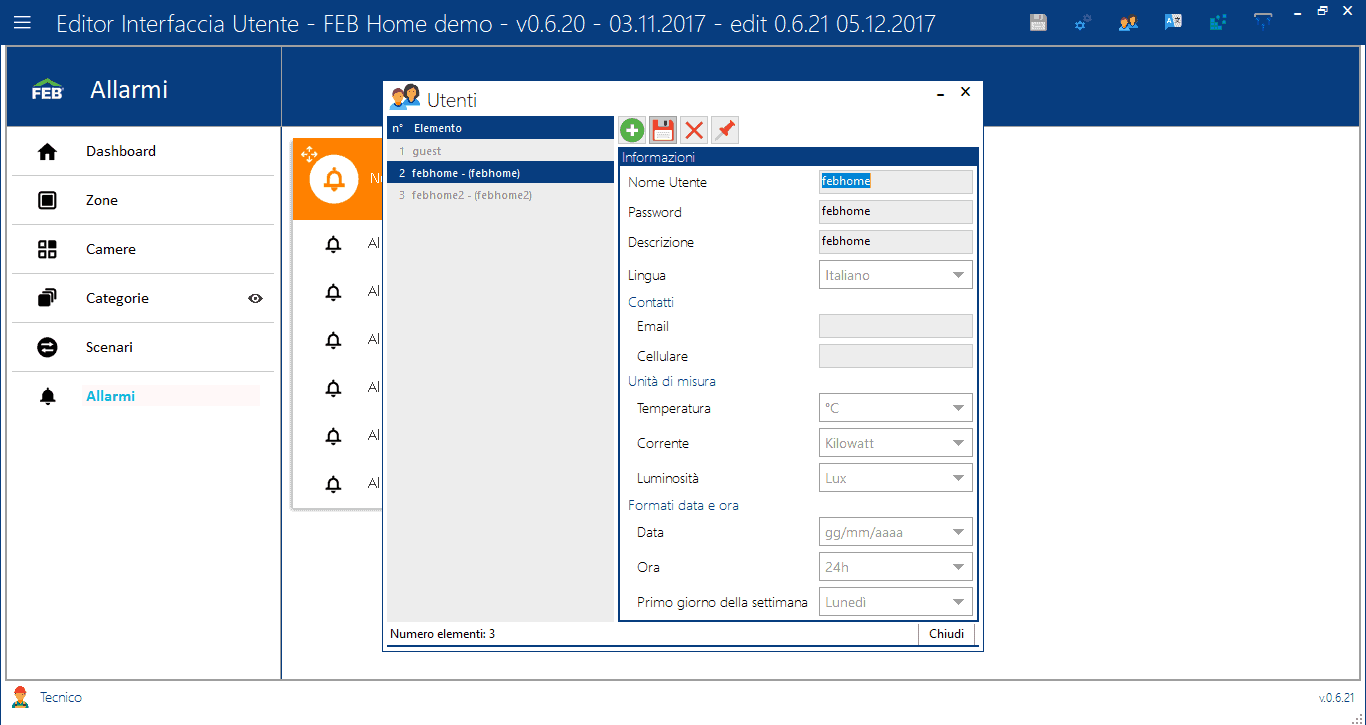Toggle the eye icon beside Categorie

coord(255,298)
